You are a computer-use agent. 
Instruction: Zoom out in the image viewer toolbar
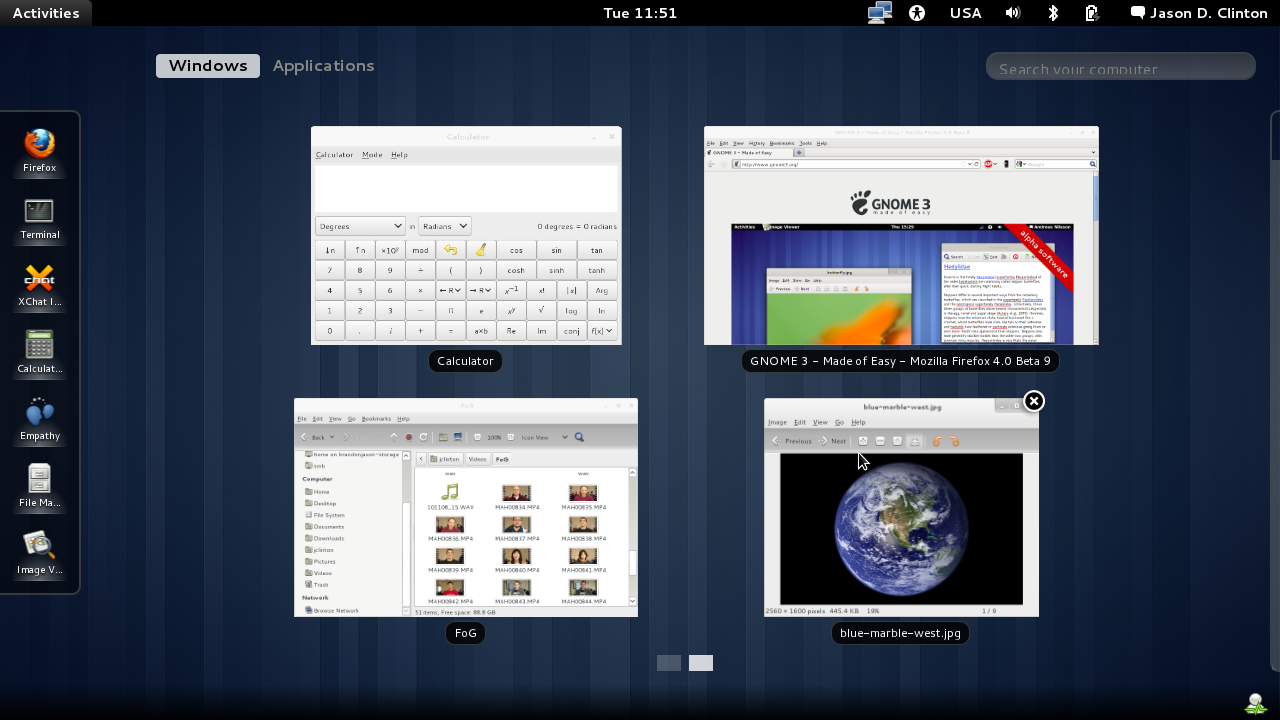(x=880, y=440)
